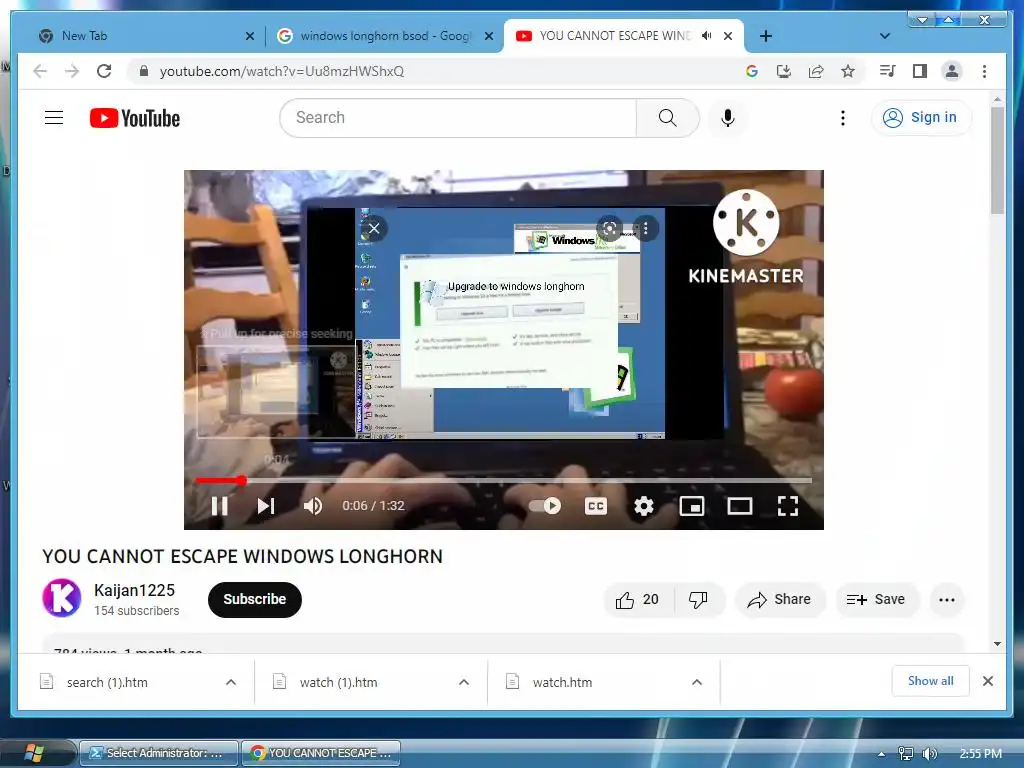
Task: Dislike this video
Action: point(698,600)
